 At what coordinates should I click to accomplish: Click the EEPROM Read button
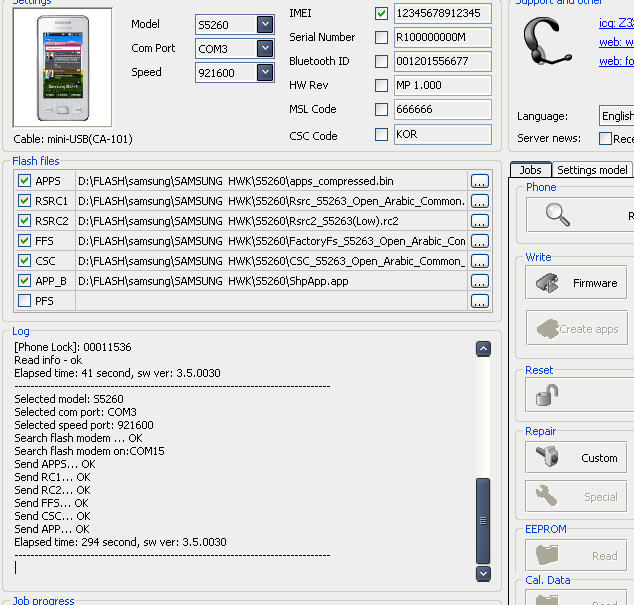576,556
